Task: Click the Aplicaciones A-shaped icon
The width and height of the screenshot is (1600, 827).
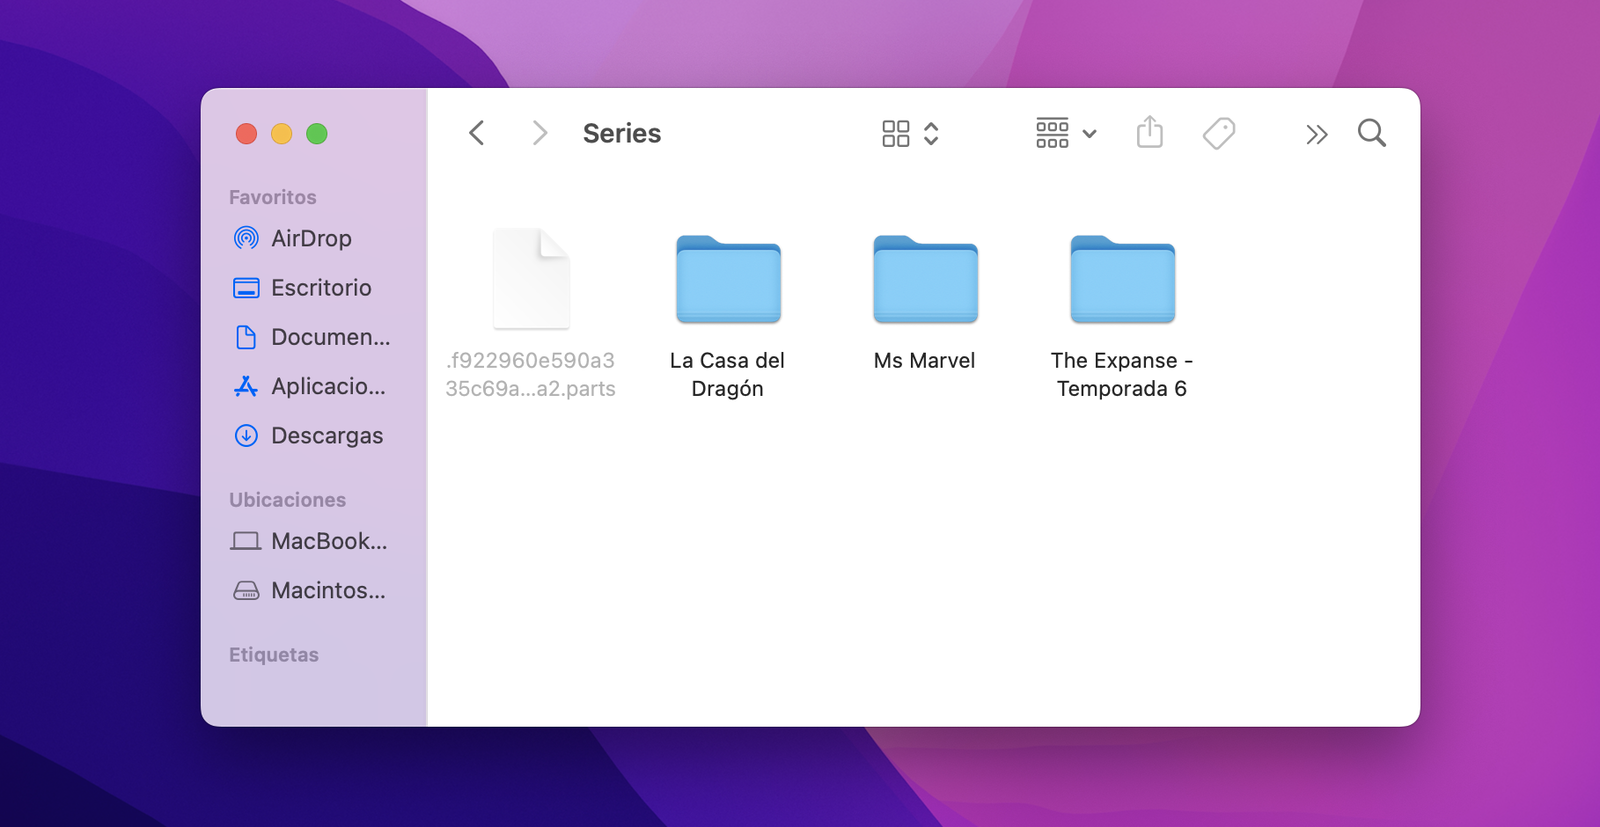Action: (246, 386)
